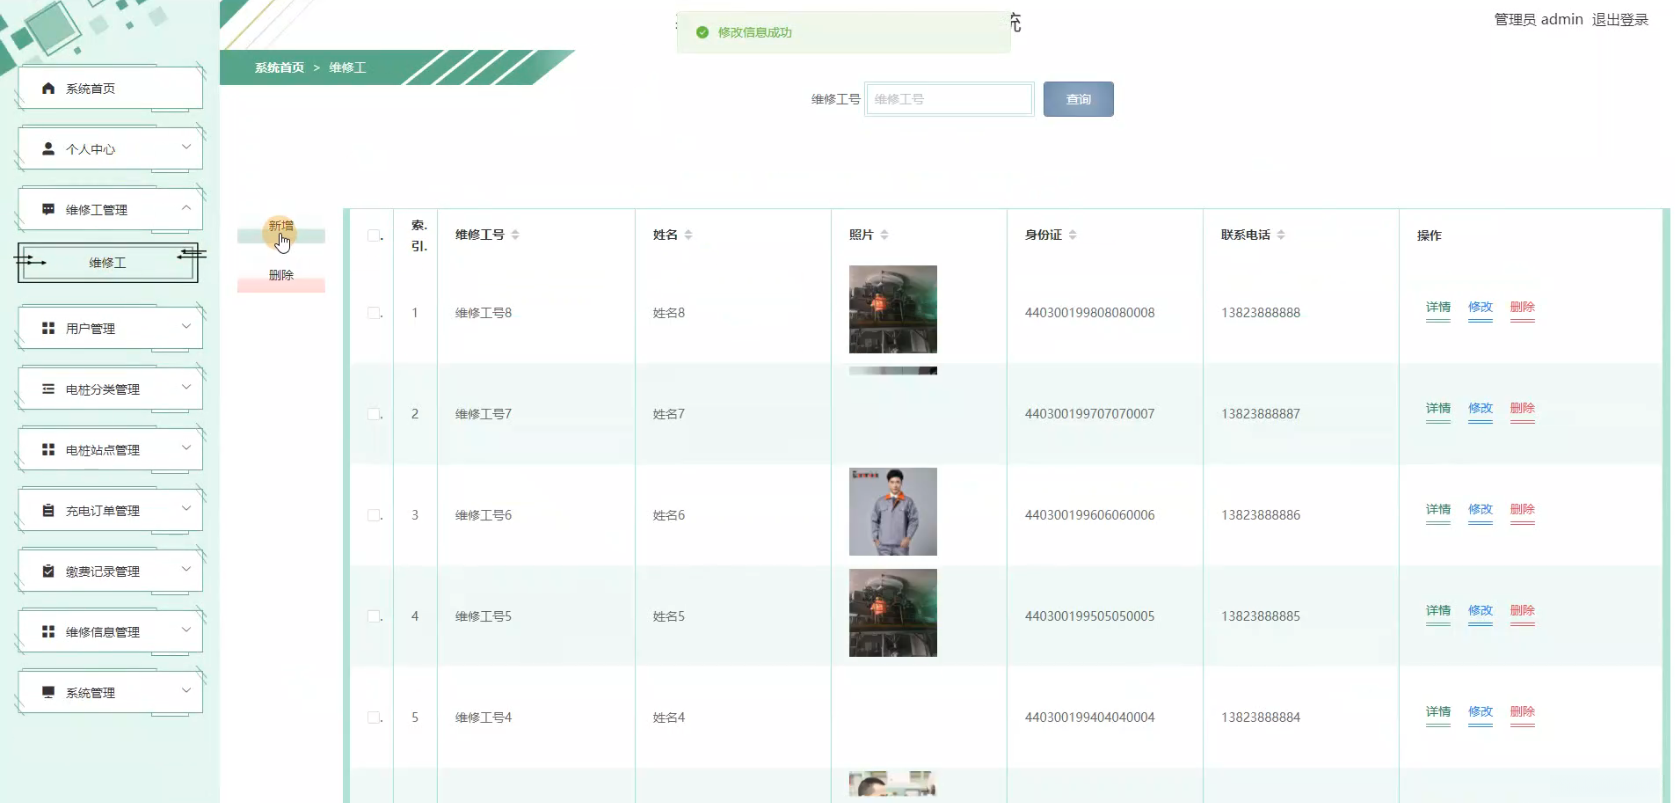Expand the 用户管理 menu chevron
1675x803 pixels.
click(x=186, y=326)
